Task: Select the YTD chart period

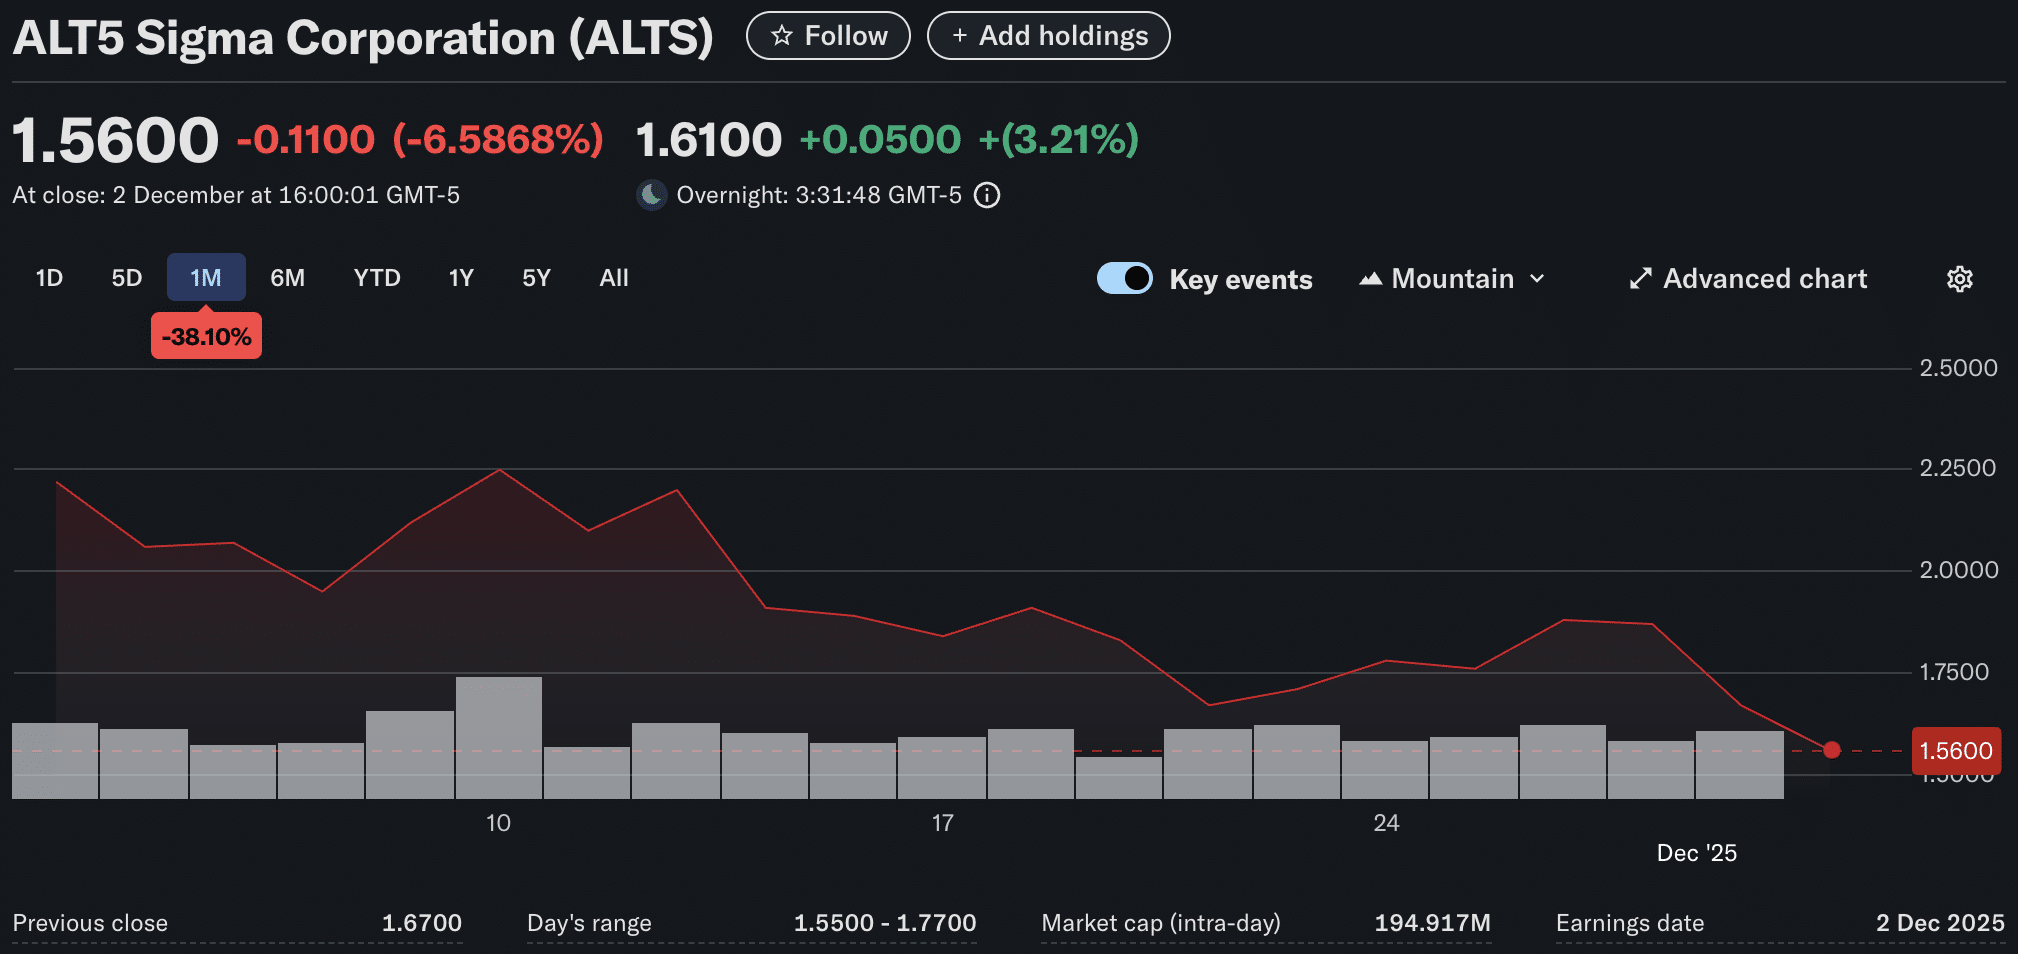Action: pyautogui.click(x=377, y=278)
